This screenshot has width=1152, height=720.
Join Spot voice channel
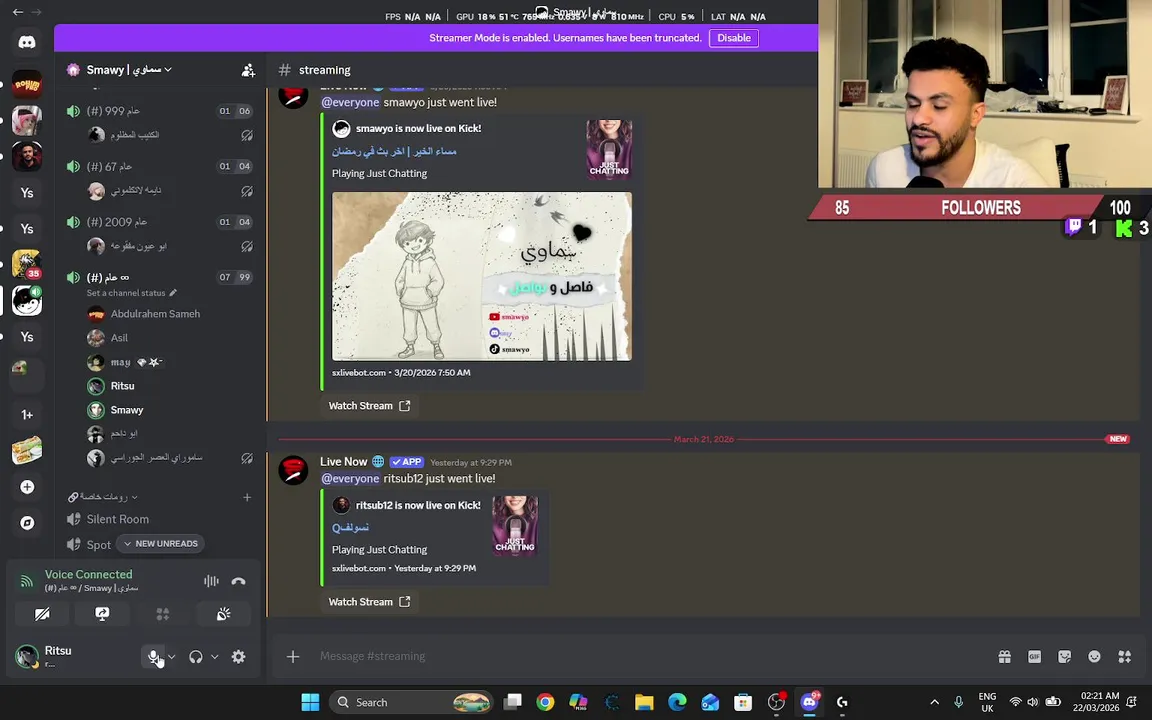pyautogui.click(x=98, y=544)
